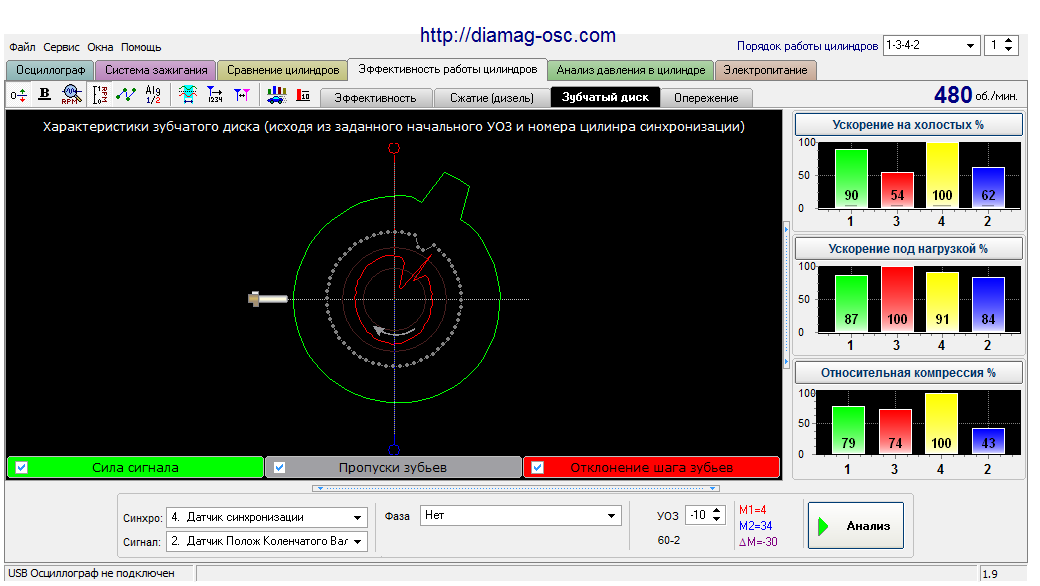Screen dimensions: 1040x586
Task: Open the Опережение sub-tab
Action: [x=706, y=98]
